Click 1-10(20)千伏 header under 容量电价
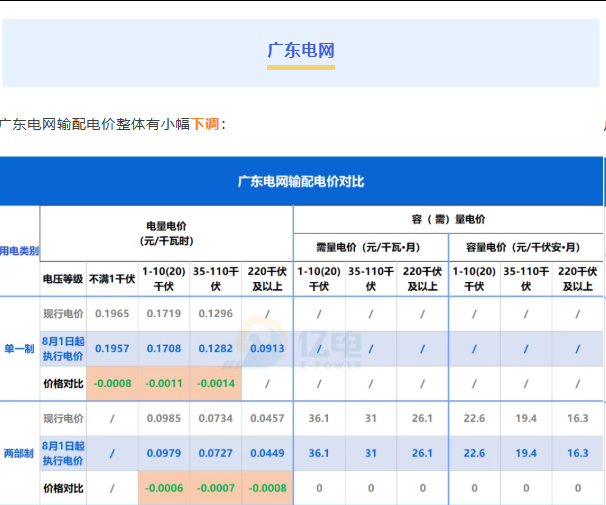Screen dimensions: 606x505 tap(474, 279)
